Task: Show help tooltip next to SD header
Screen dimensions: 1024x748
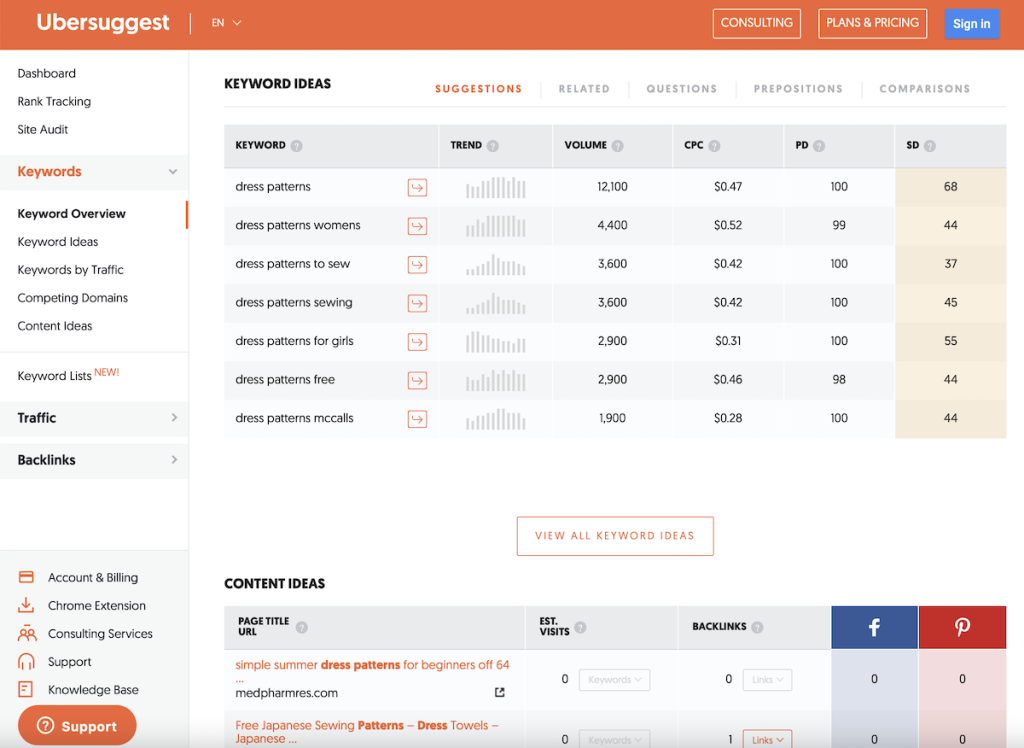Action: tap(930, 146)
